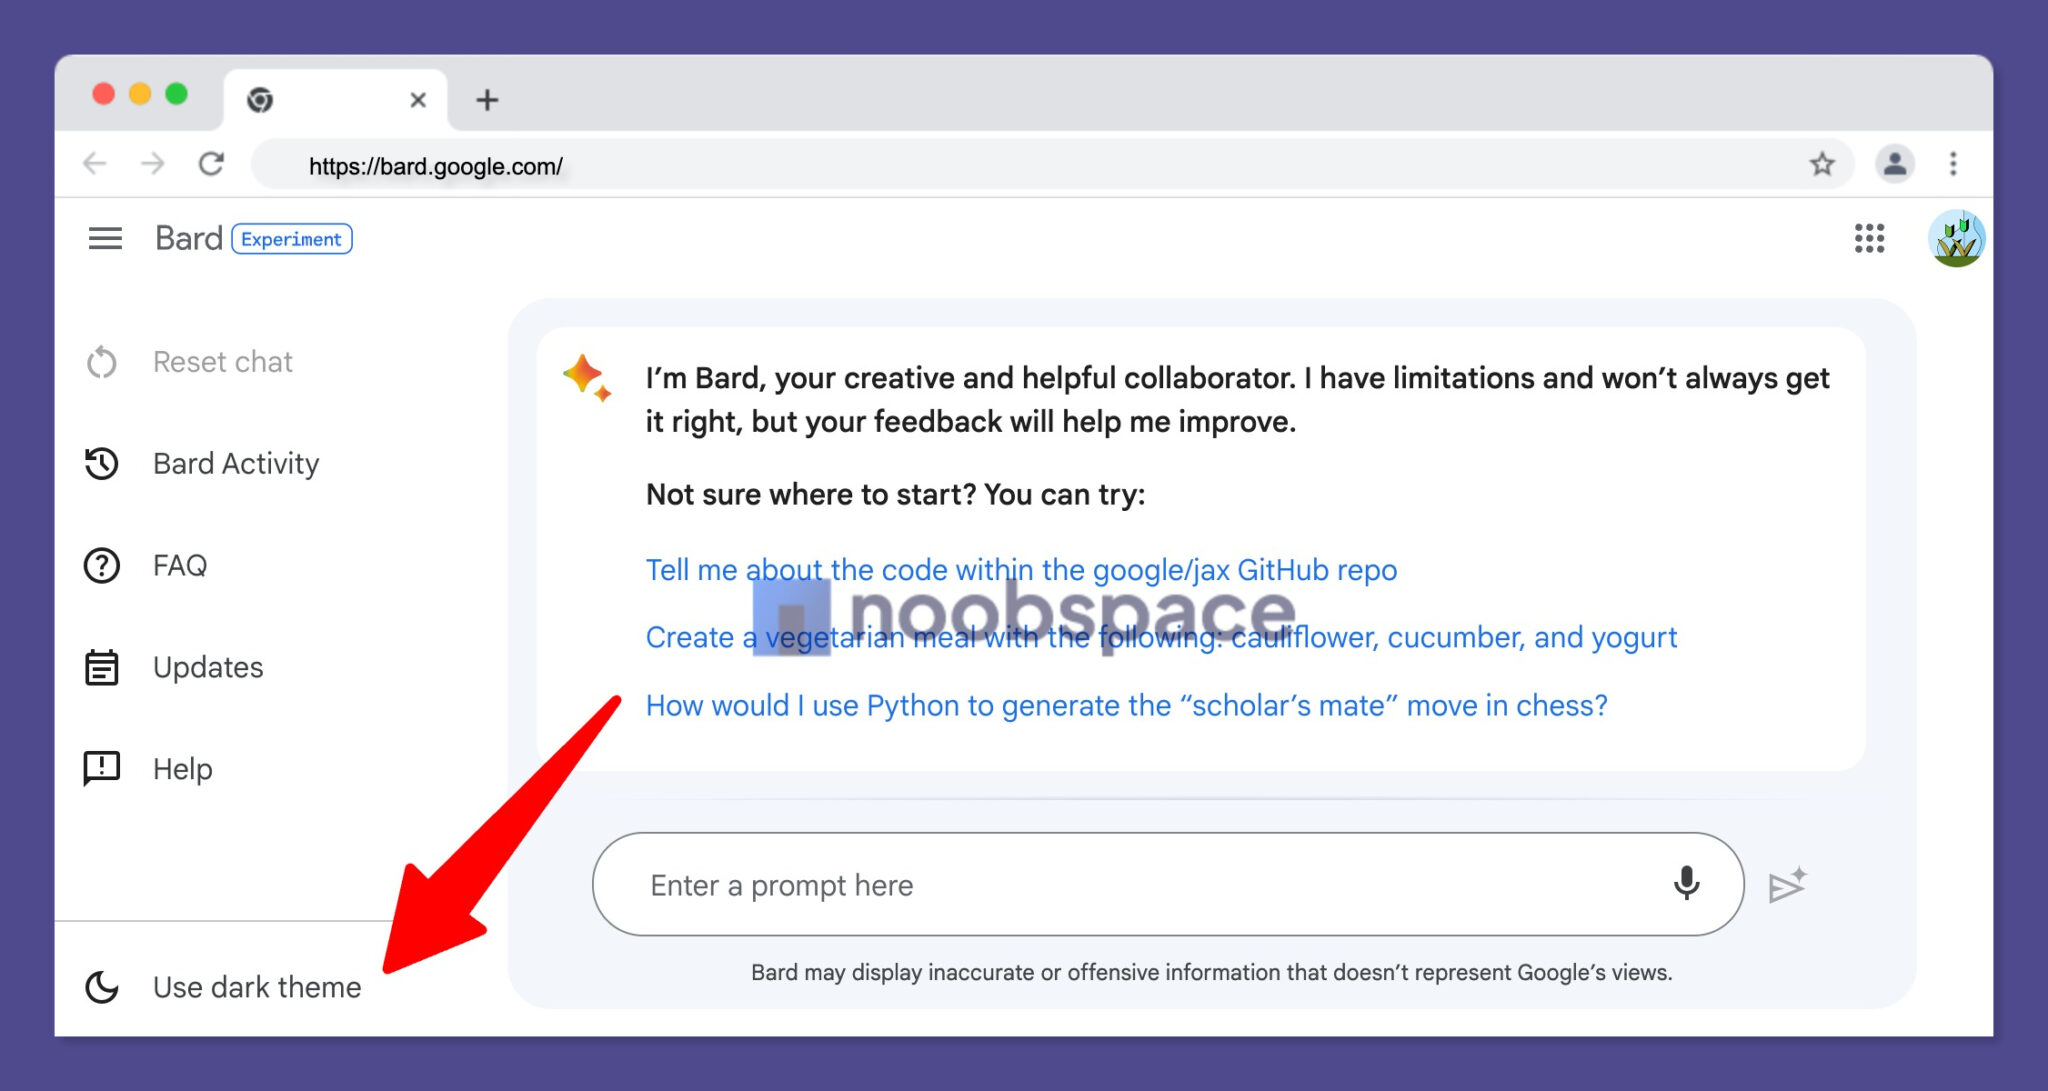The image size is (2048, 1091).
Task: Open the sidebar with hamburger menu
Action: point(104,238)
